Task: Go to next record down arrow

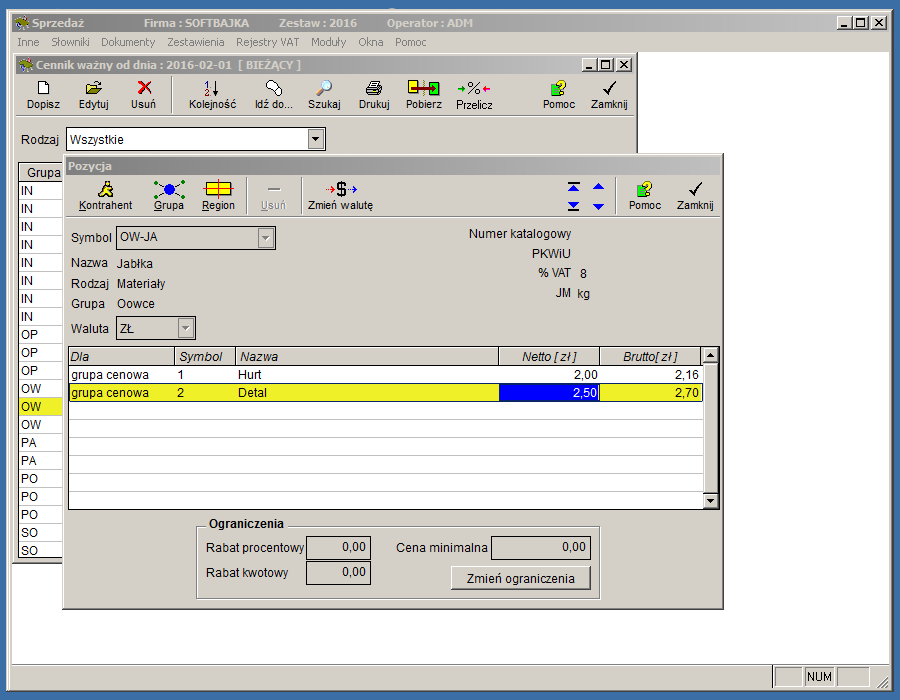Action: [598, 207]
